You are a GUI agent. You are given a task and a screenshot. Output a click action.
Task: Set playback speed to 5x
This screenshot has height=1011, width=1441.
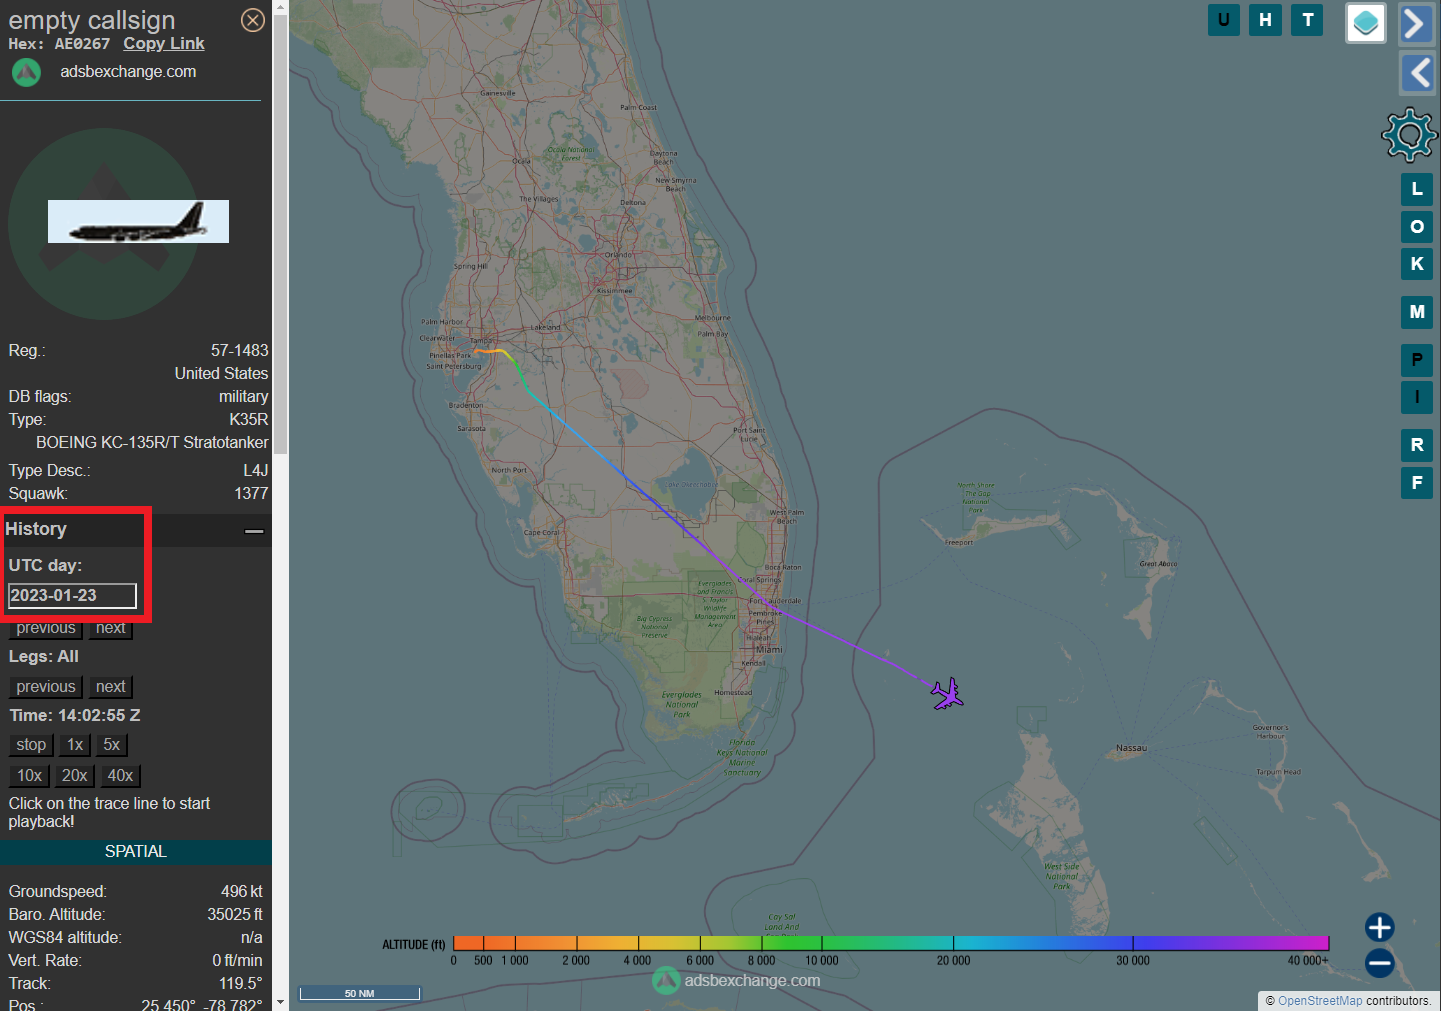tap(112, 745)
